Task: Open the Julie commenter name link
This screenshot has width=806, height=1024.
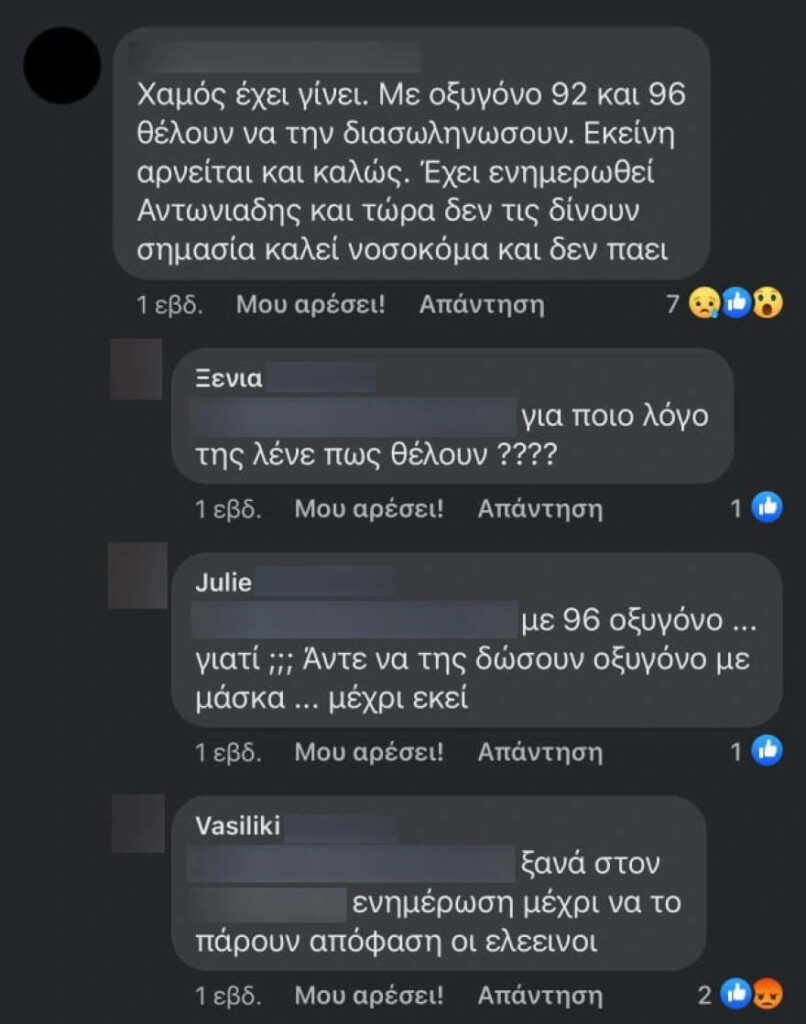Action: click(223, 582)
